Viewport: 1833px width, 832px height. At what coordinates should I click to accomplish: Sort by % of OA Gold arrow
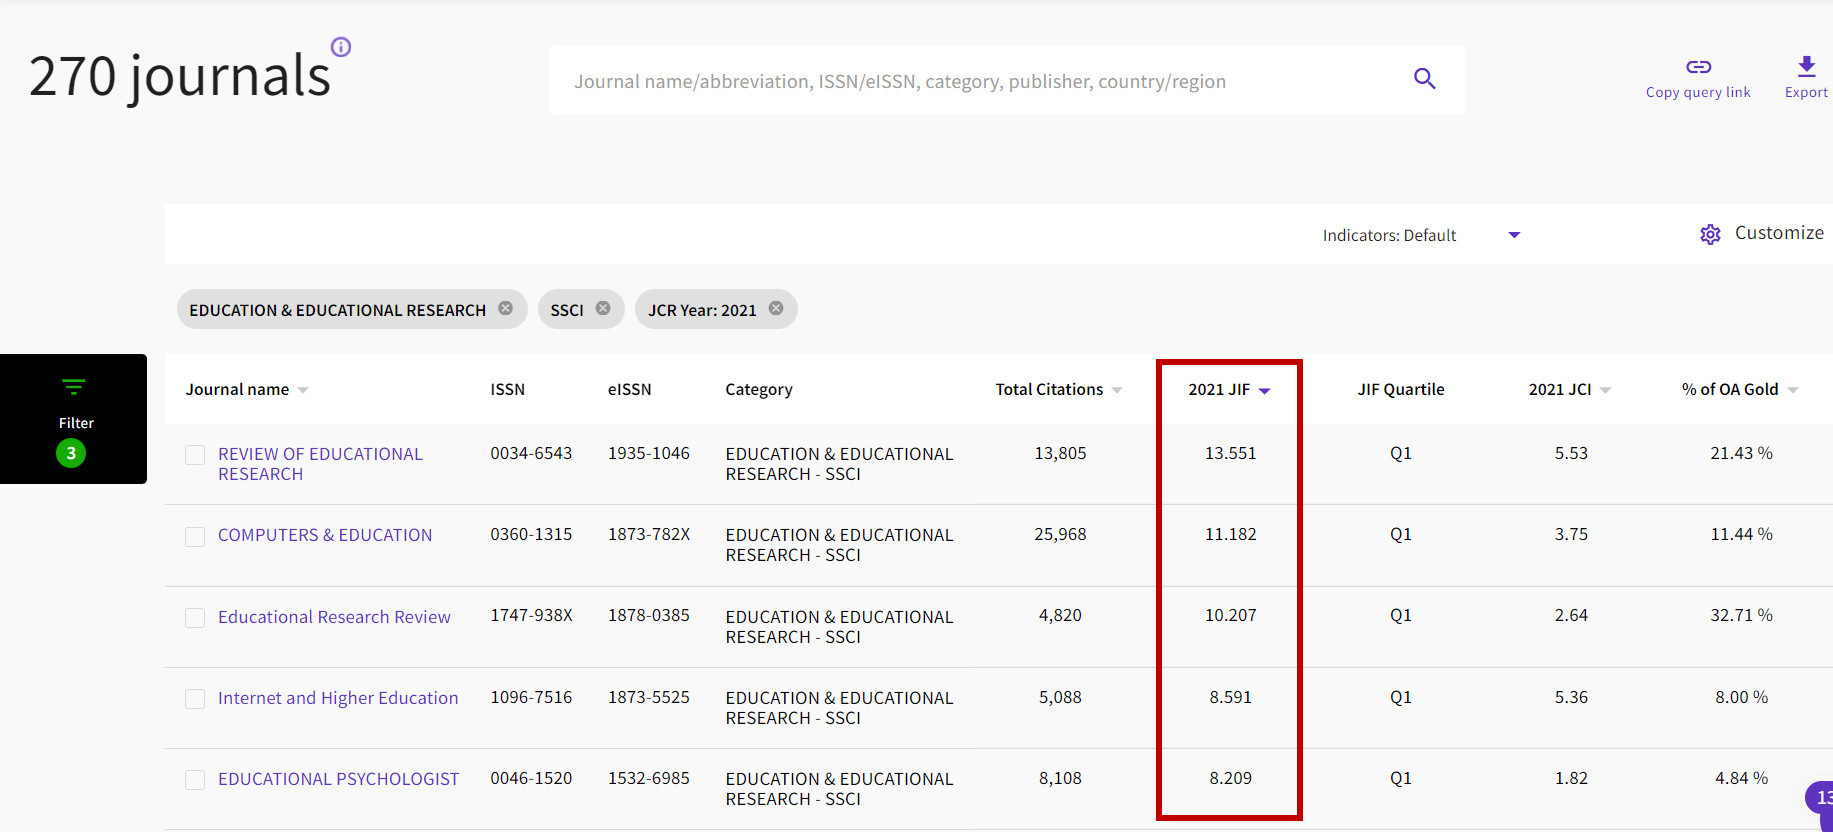click(x=1792, y=390)
